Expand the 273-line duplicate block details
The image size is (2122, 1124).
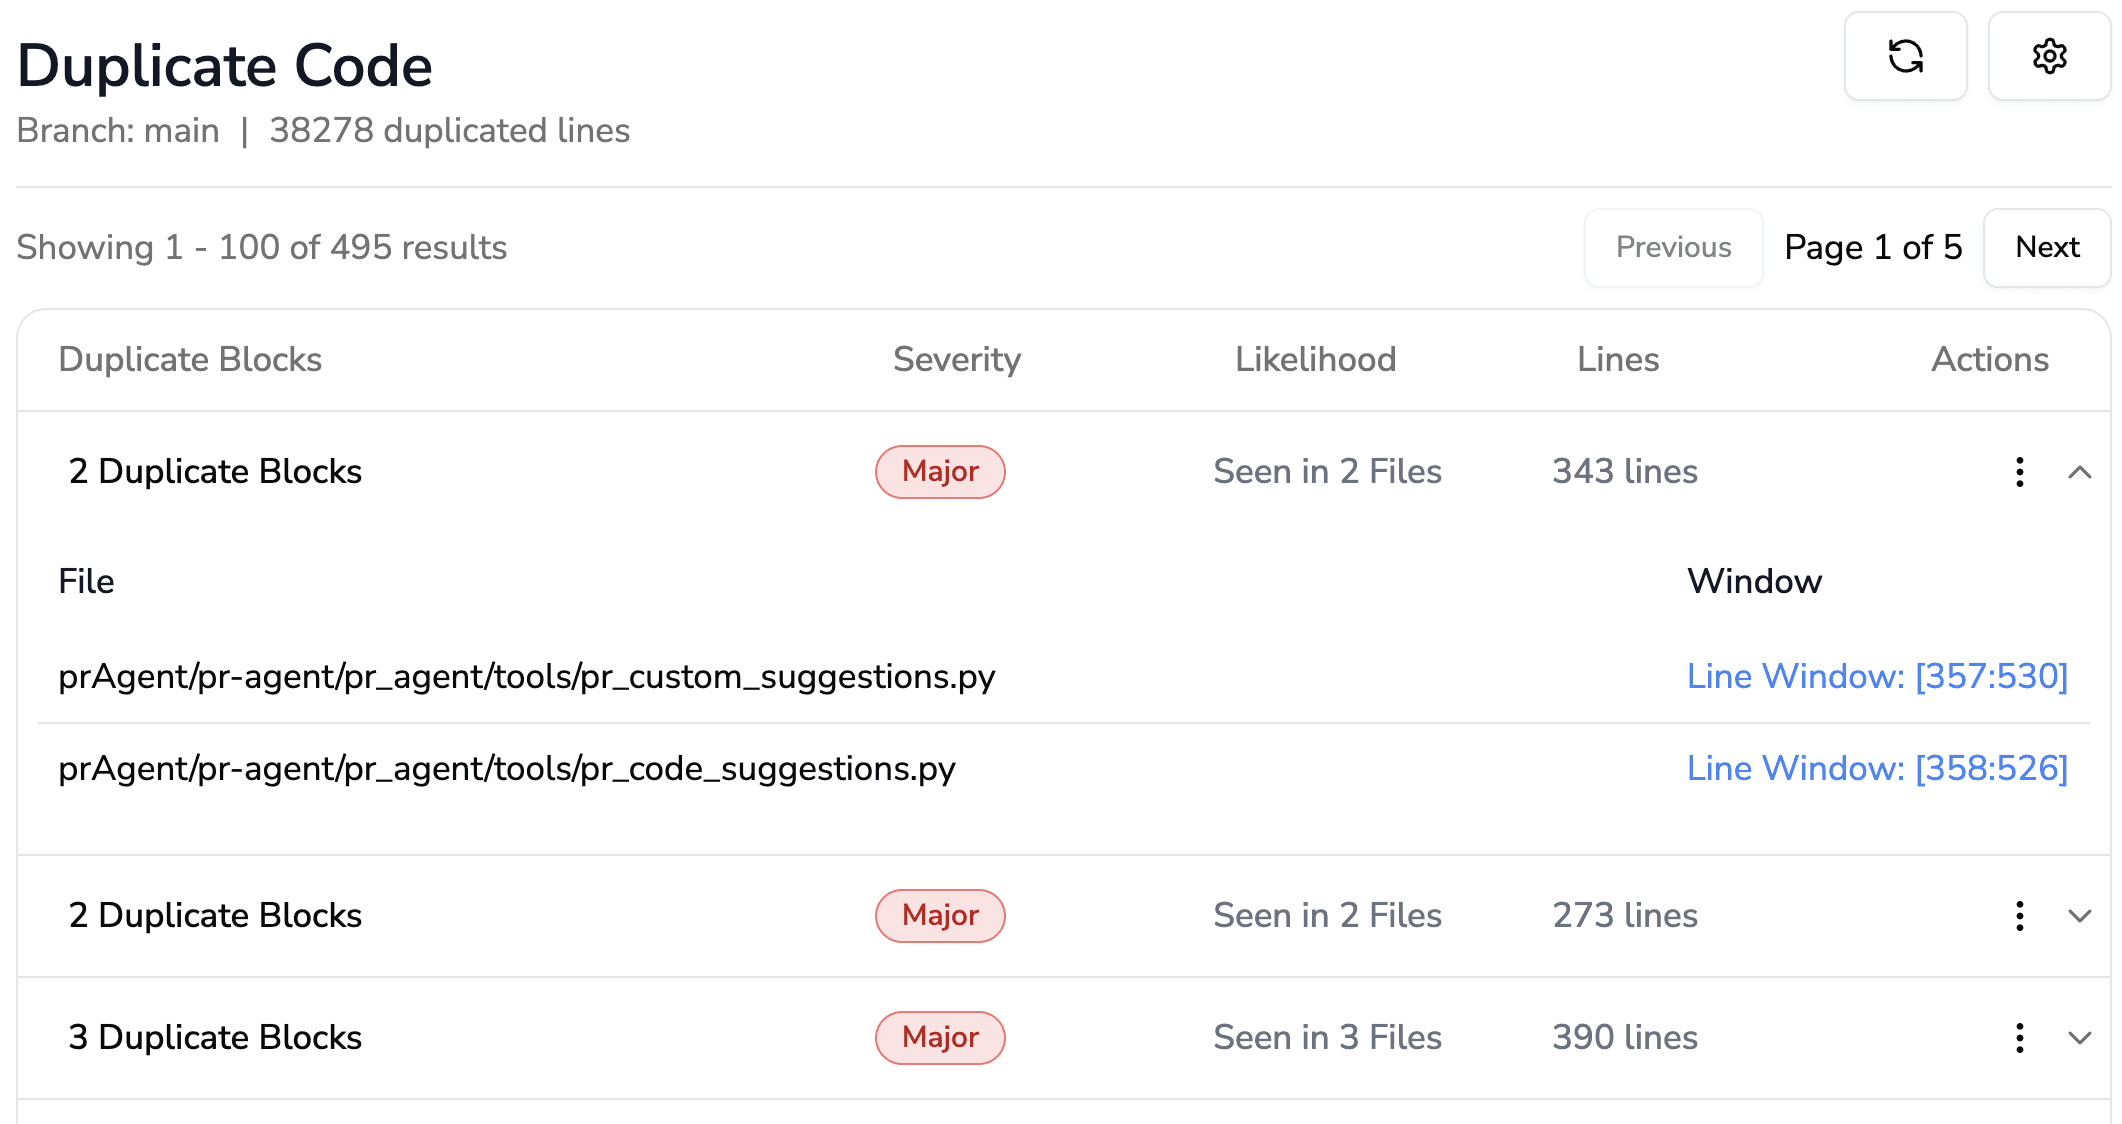(2081, 915)
